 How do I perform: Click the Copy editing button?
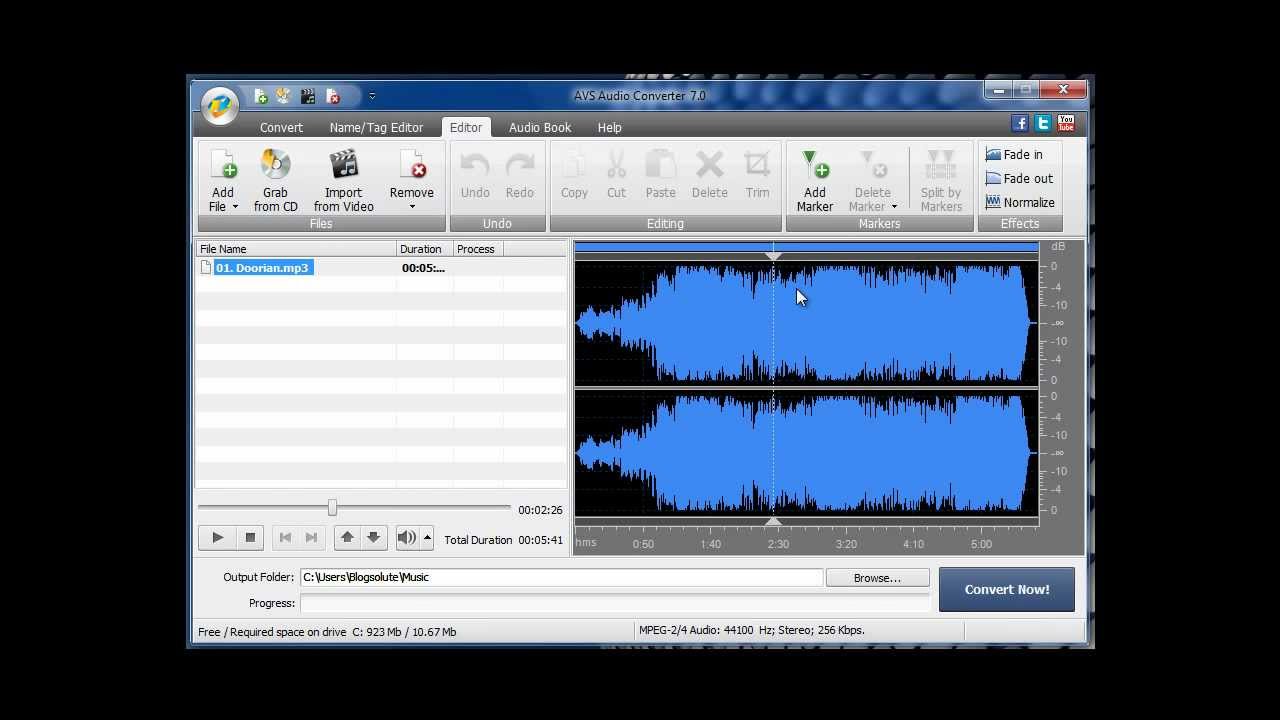[x=574, y=175]
